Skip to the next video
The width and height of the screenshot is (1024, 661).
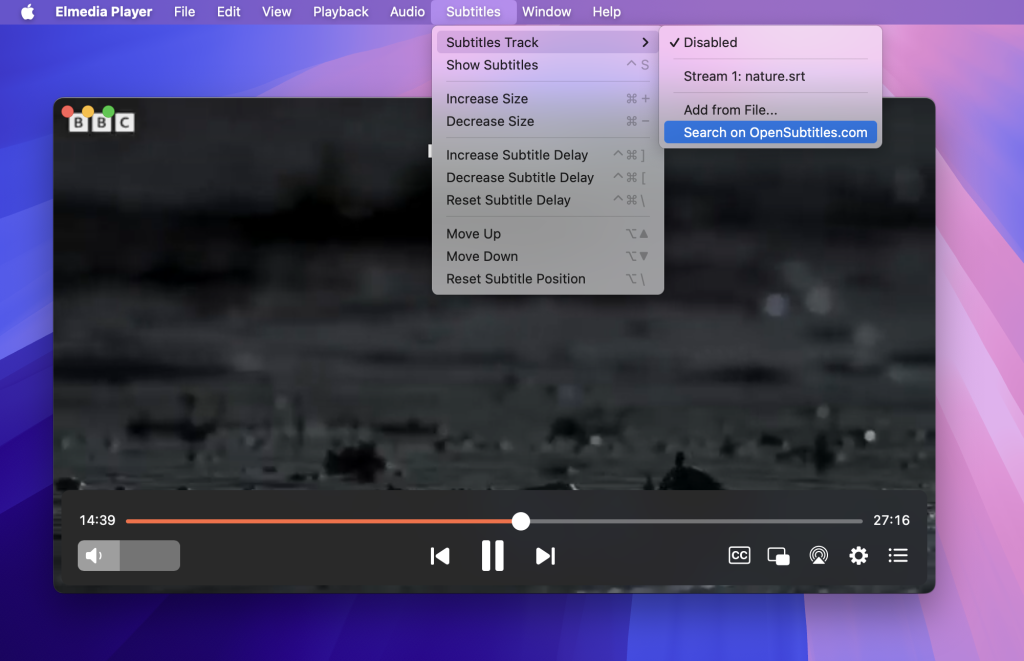[x=545, y=556]
